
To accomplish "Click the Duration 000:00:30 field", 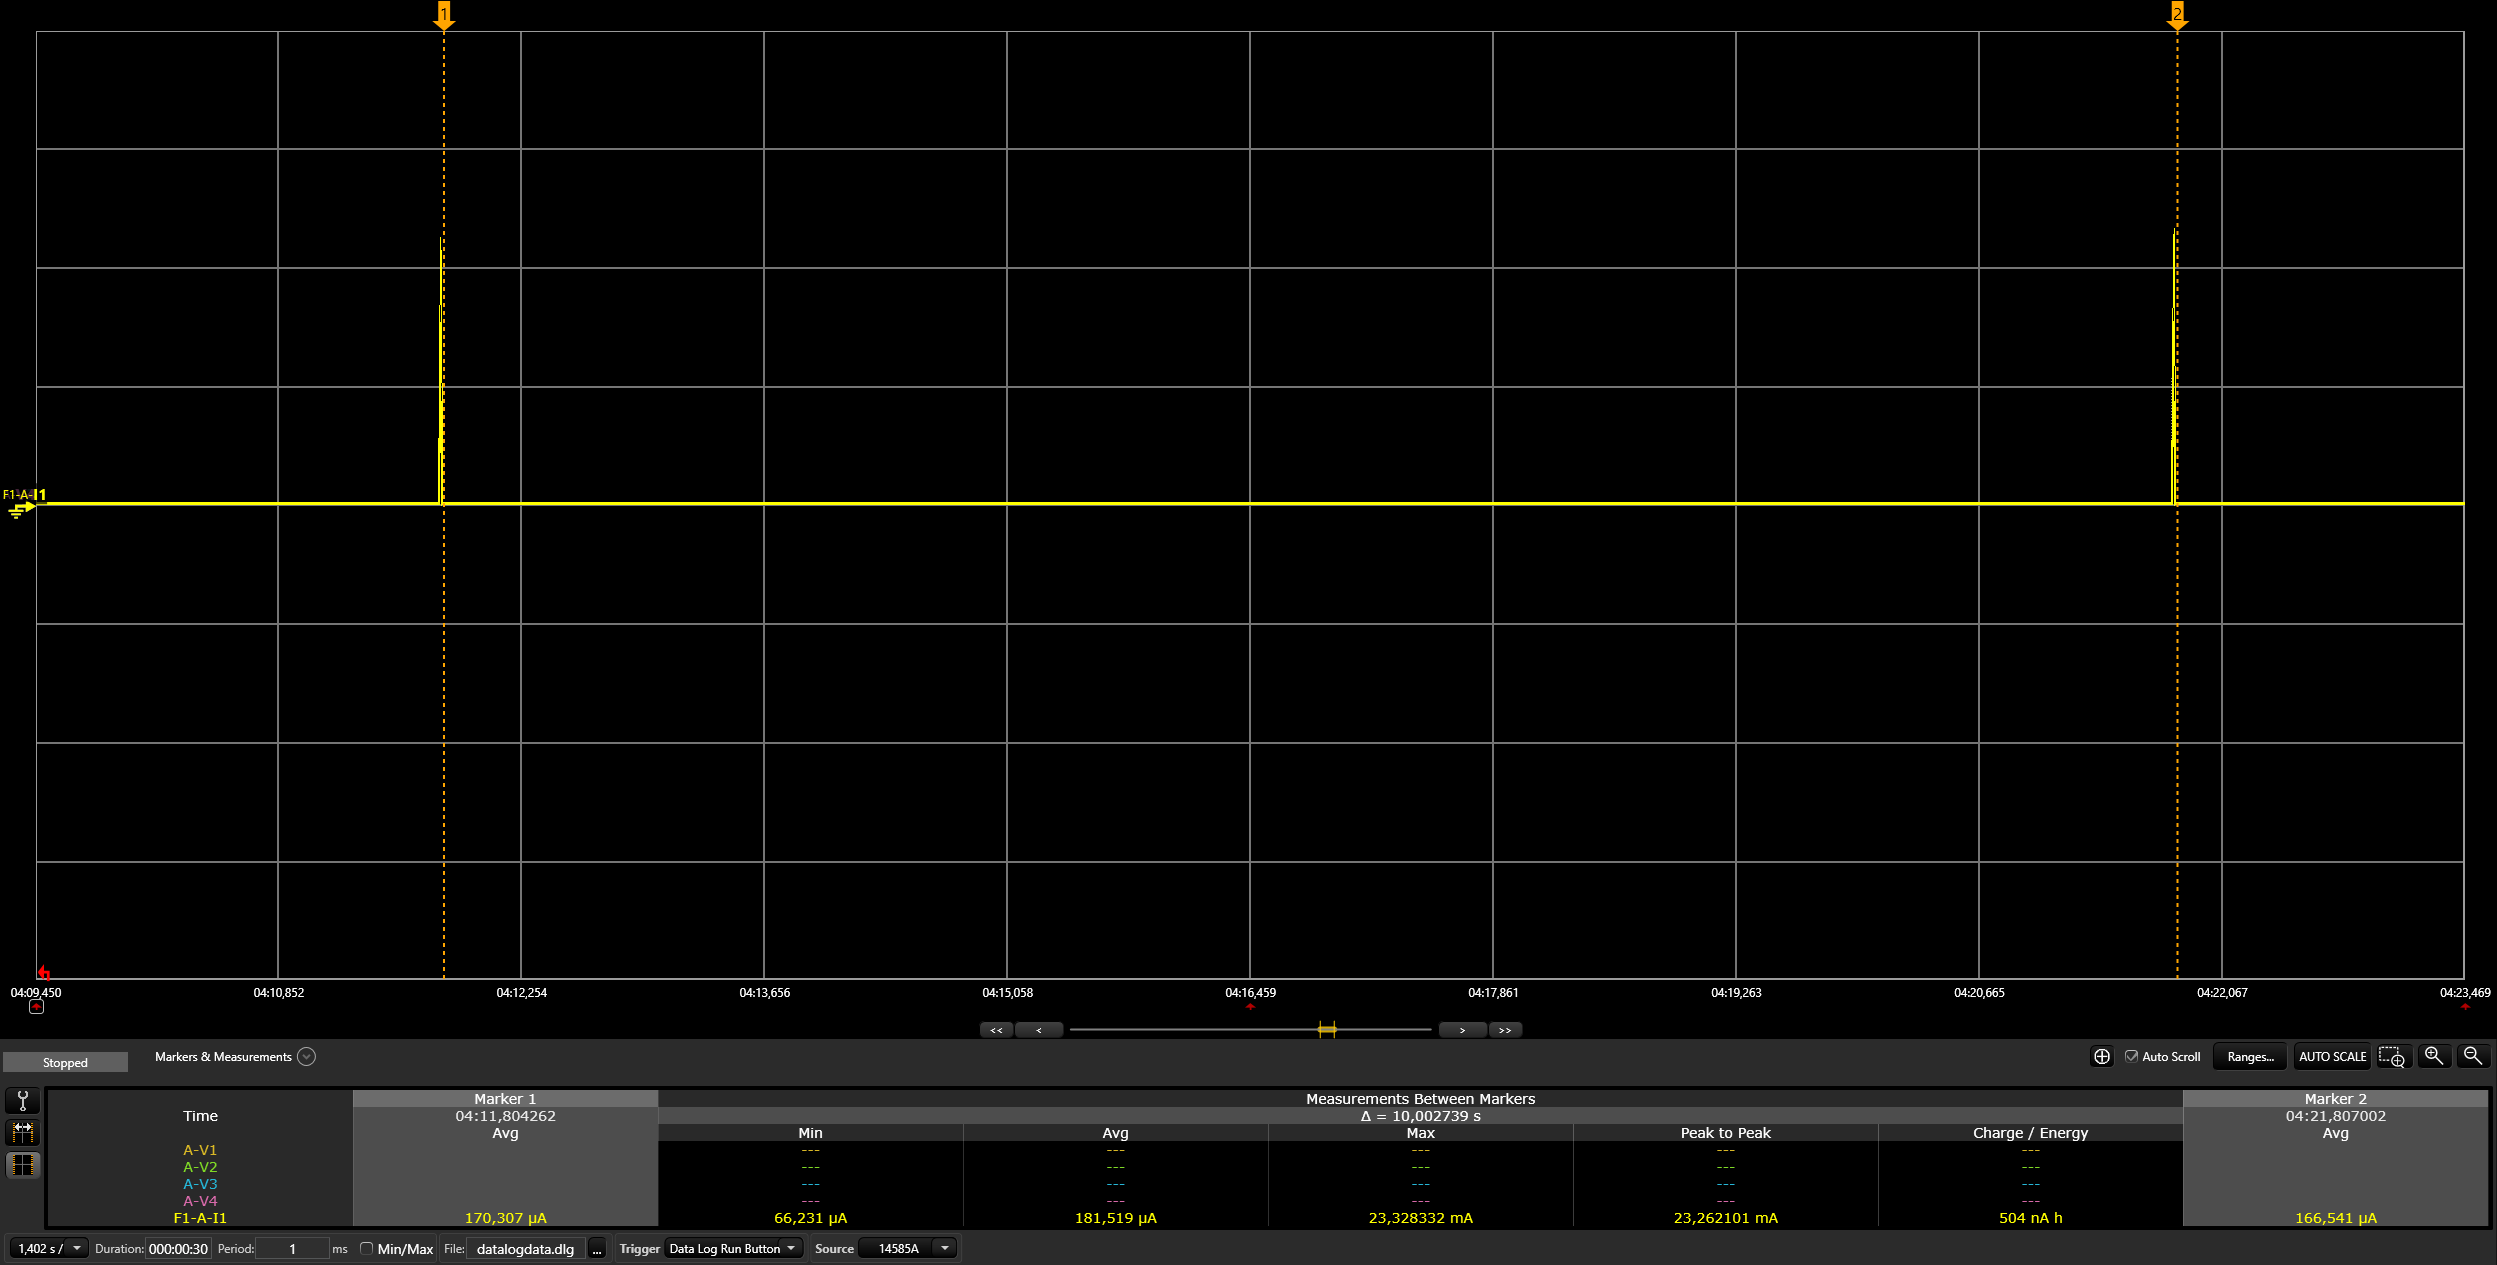I will point(178,1248).
